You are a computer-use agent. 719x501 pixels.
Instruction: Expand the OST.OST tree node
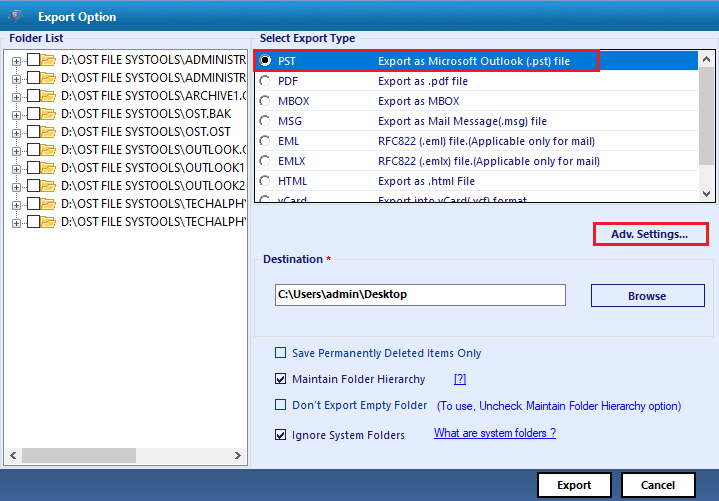coord(17,133)
